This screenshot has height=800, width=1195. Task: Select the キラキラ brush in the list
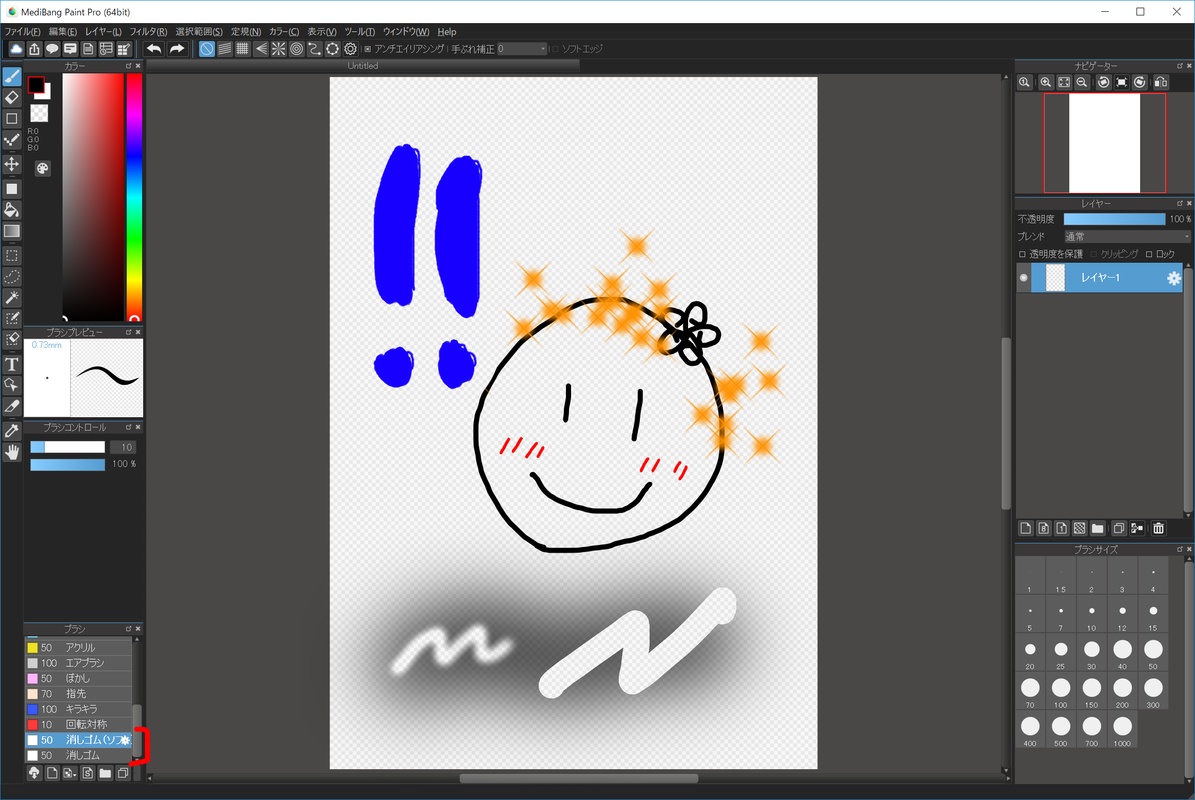80,709
